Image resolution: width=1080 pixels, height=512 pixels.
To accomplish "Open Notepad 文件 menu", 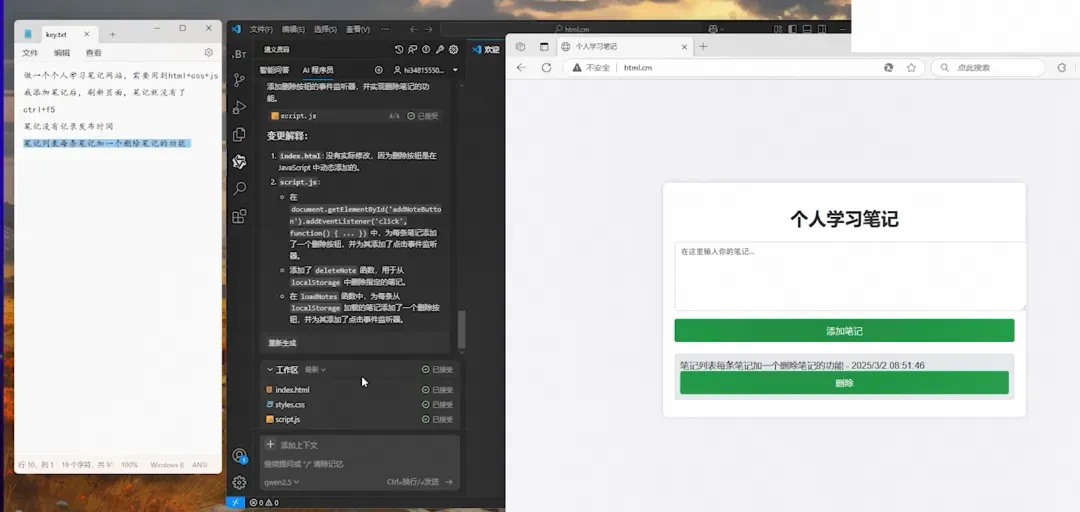I will 30,52.
